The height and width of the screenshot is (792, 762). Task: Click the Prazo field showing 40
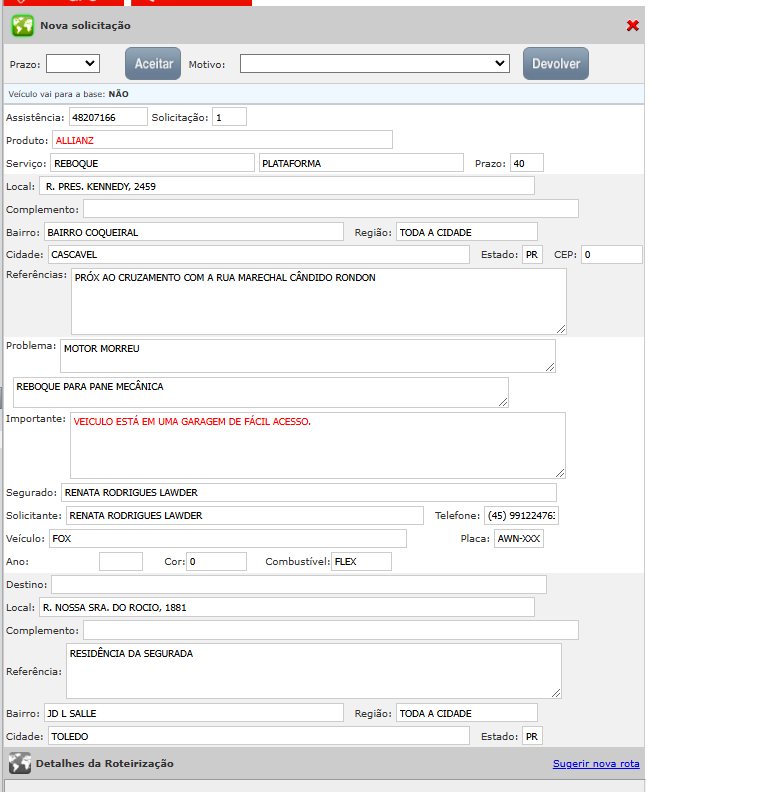(x=527, y=163)
